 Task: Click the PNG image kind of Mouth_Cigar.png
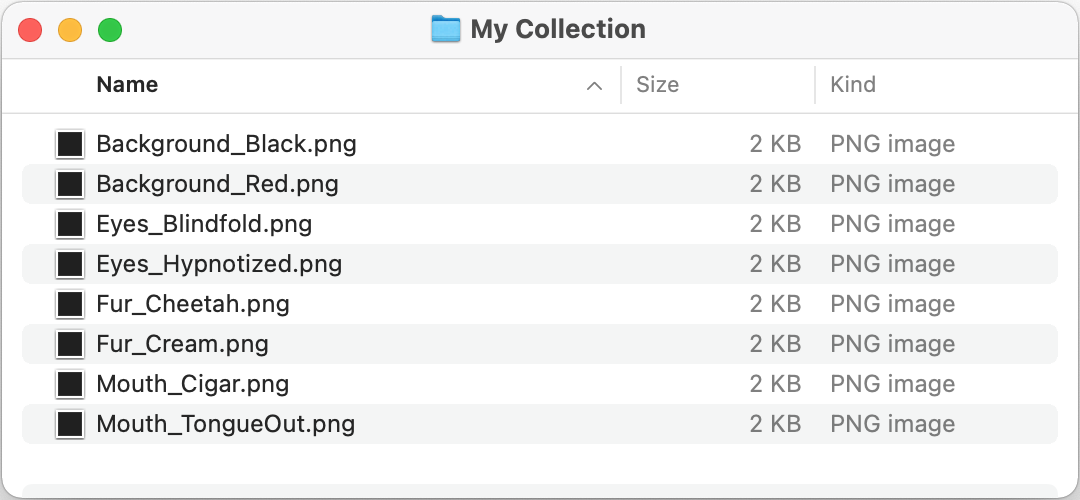892,384
